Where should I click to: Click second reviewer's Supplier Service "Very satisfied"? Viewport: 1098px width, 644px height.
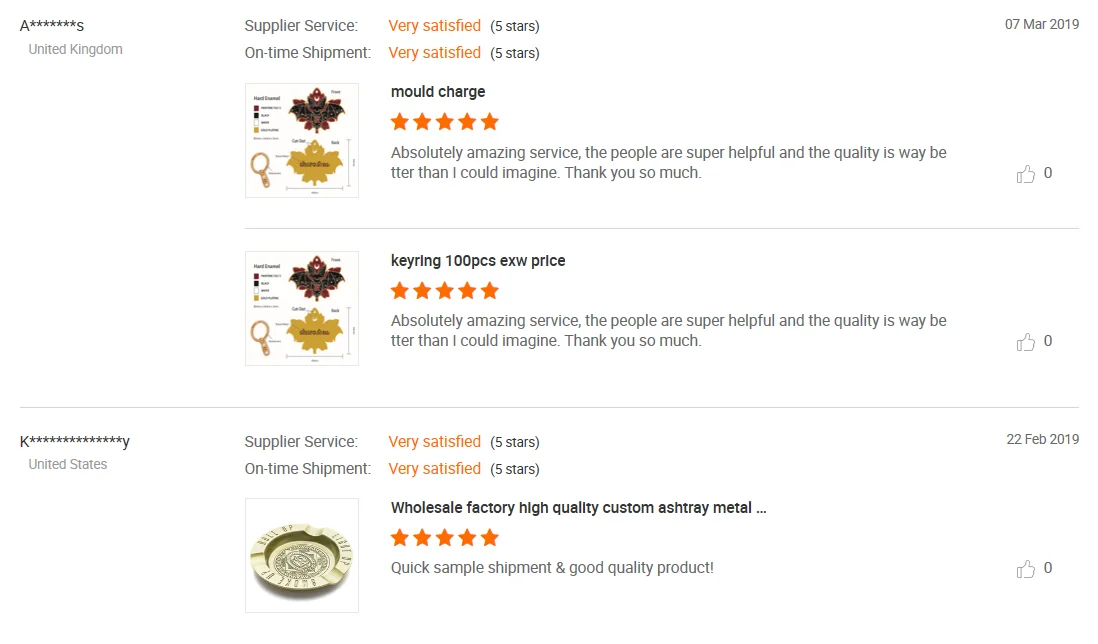[x=434, y=442]
